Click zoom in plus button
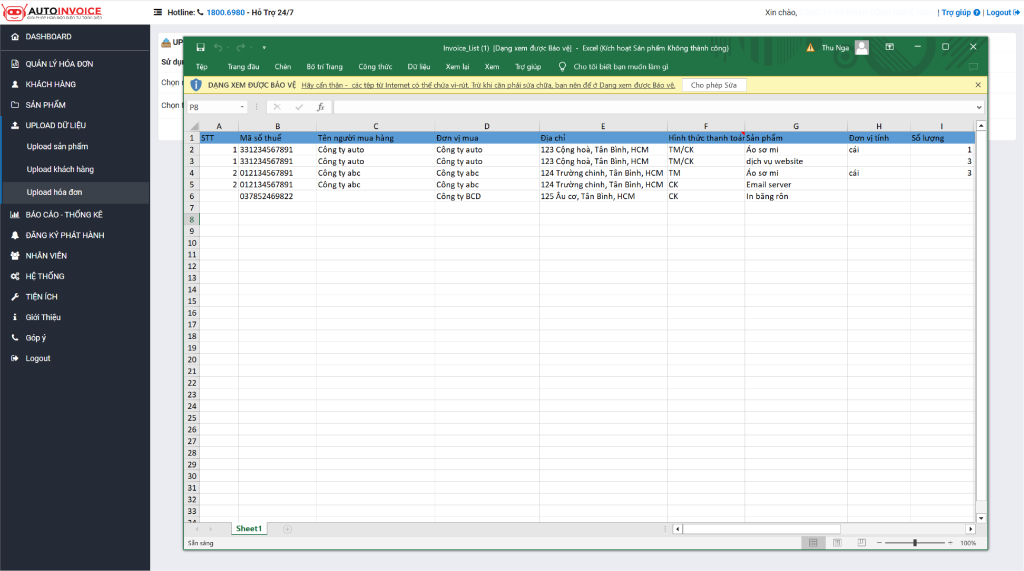 click(x=950, y=543)
